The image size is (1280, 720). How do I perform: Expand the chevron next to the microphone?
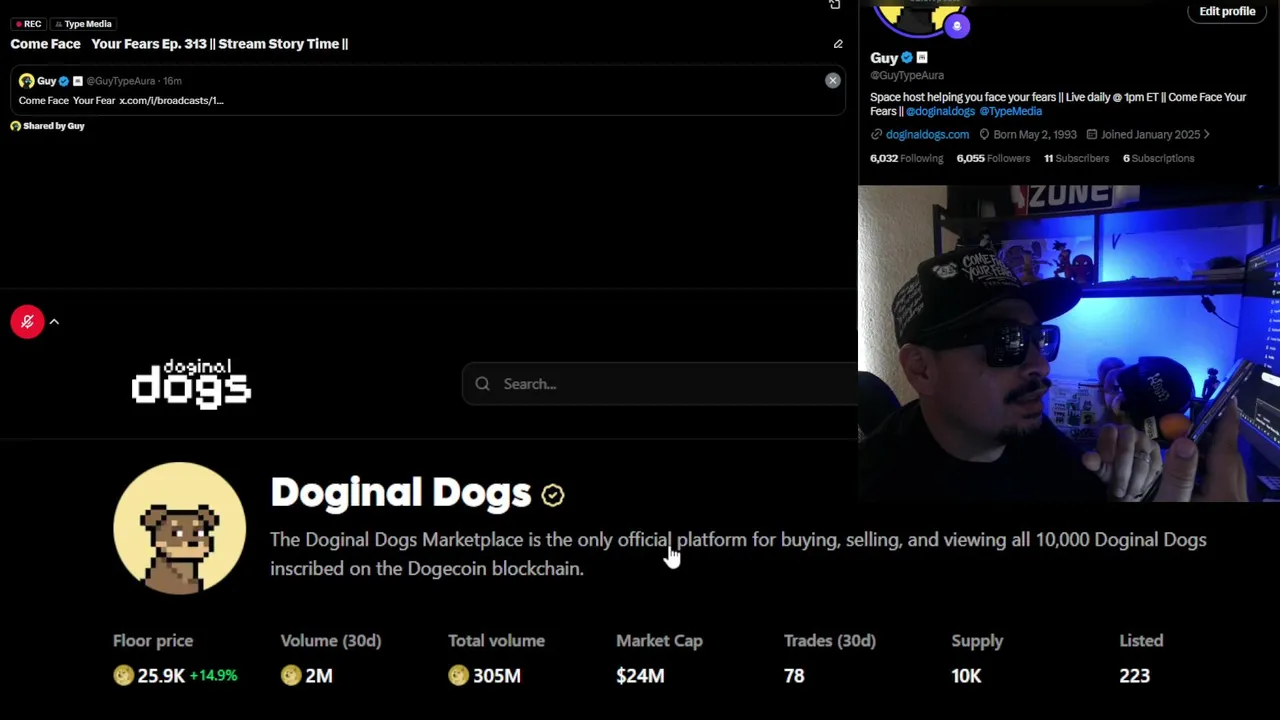[54, 322]
